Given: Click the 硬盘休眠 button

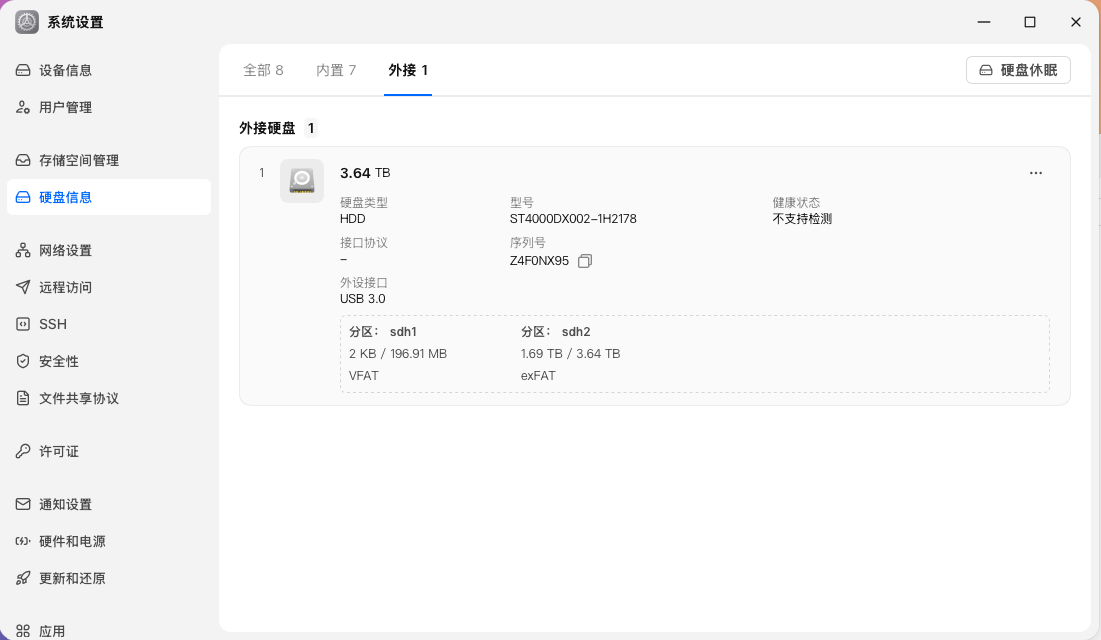Looking at the screenshot, I should (x=1018, y=70).
